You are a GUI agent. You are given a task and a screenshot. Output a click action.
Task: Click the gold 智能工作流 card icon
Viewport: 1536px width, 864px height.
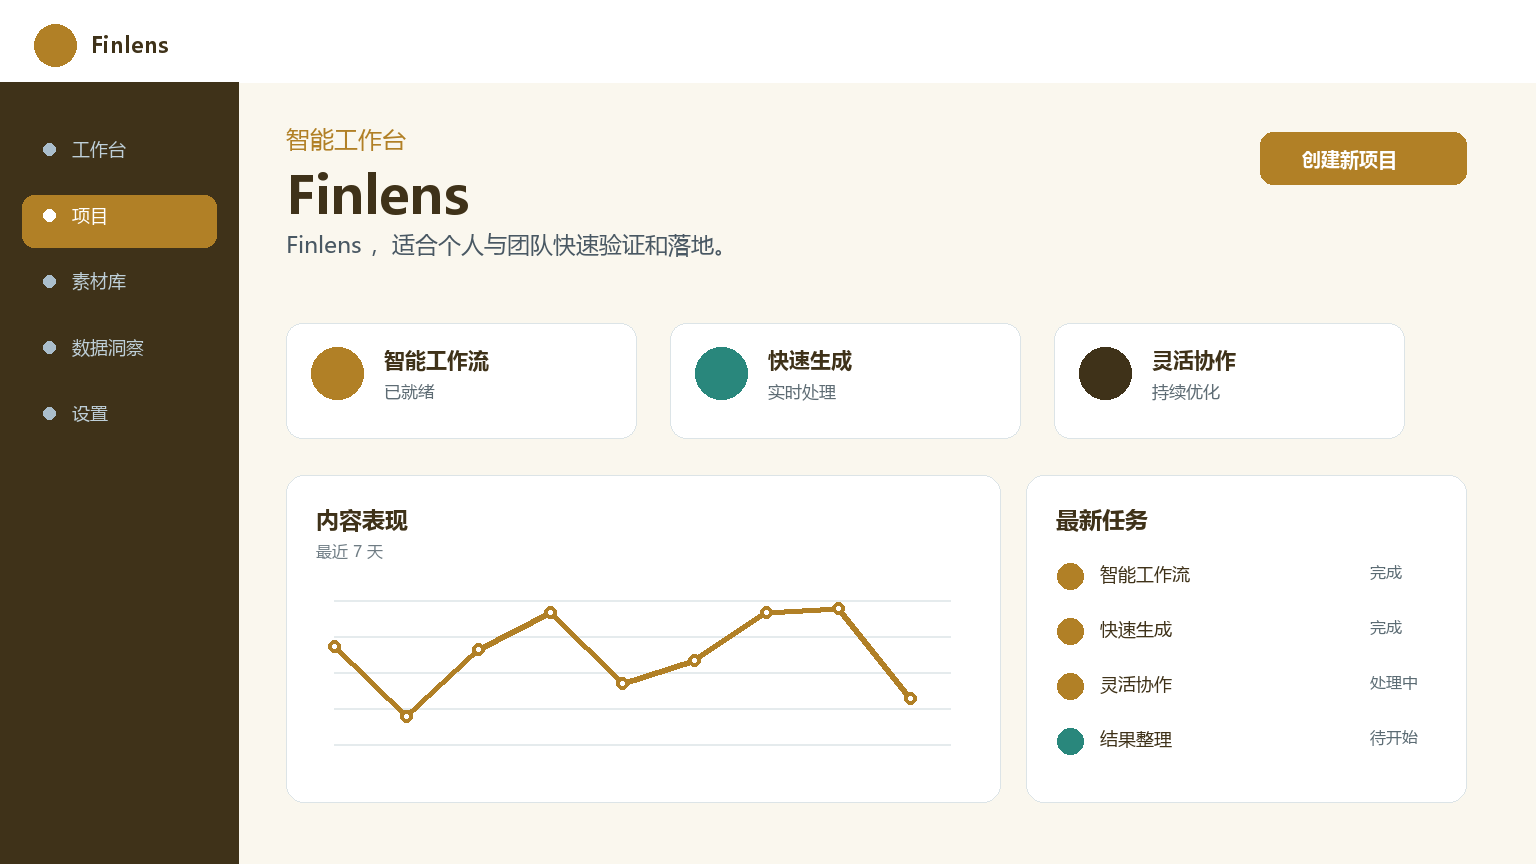click(x=337, y=373)
